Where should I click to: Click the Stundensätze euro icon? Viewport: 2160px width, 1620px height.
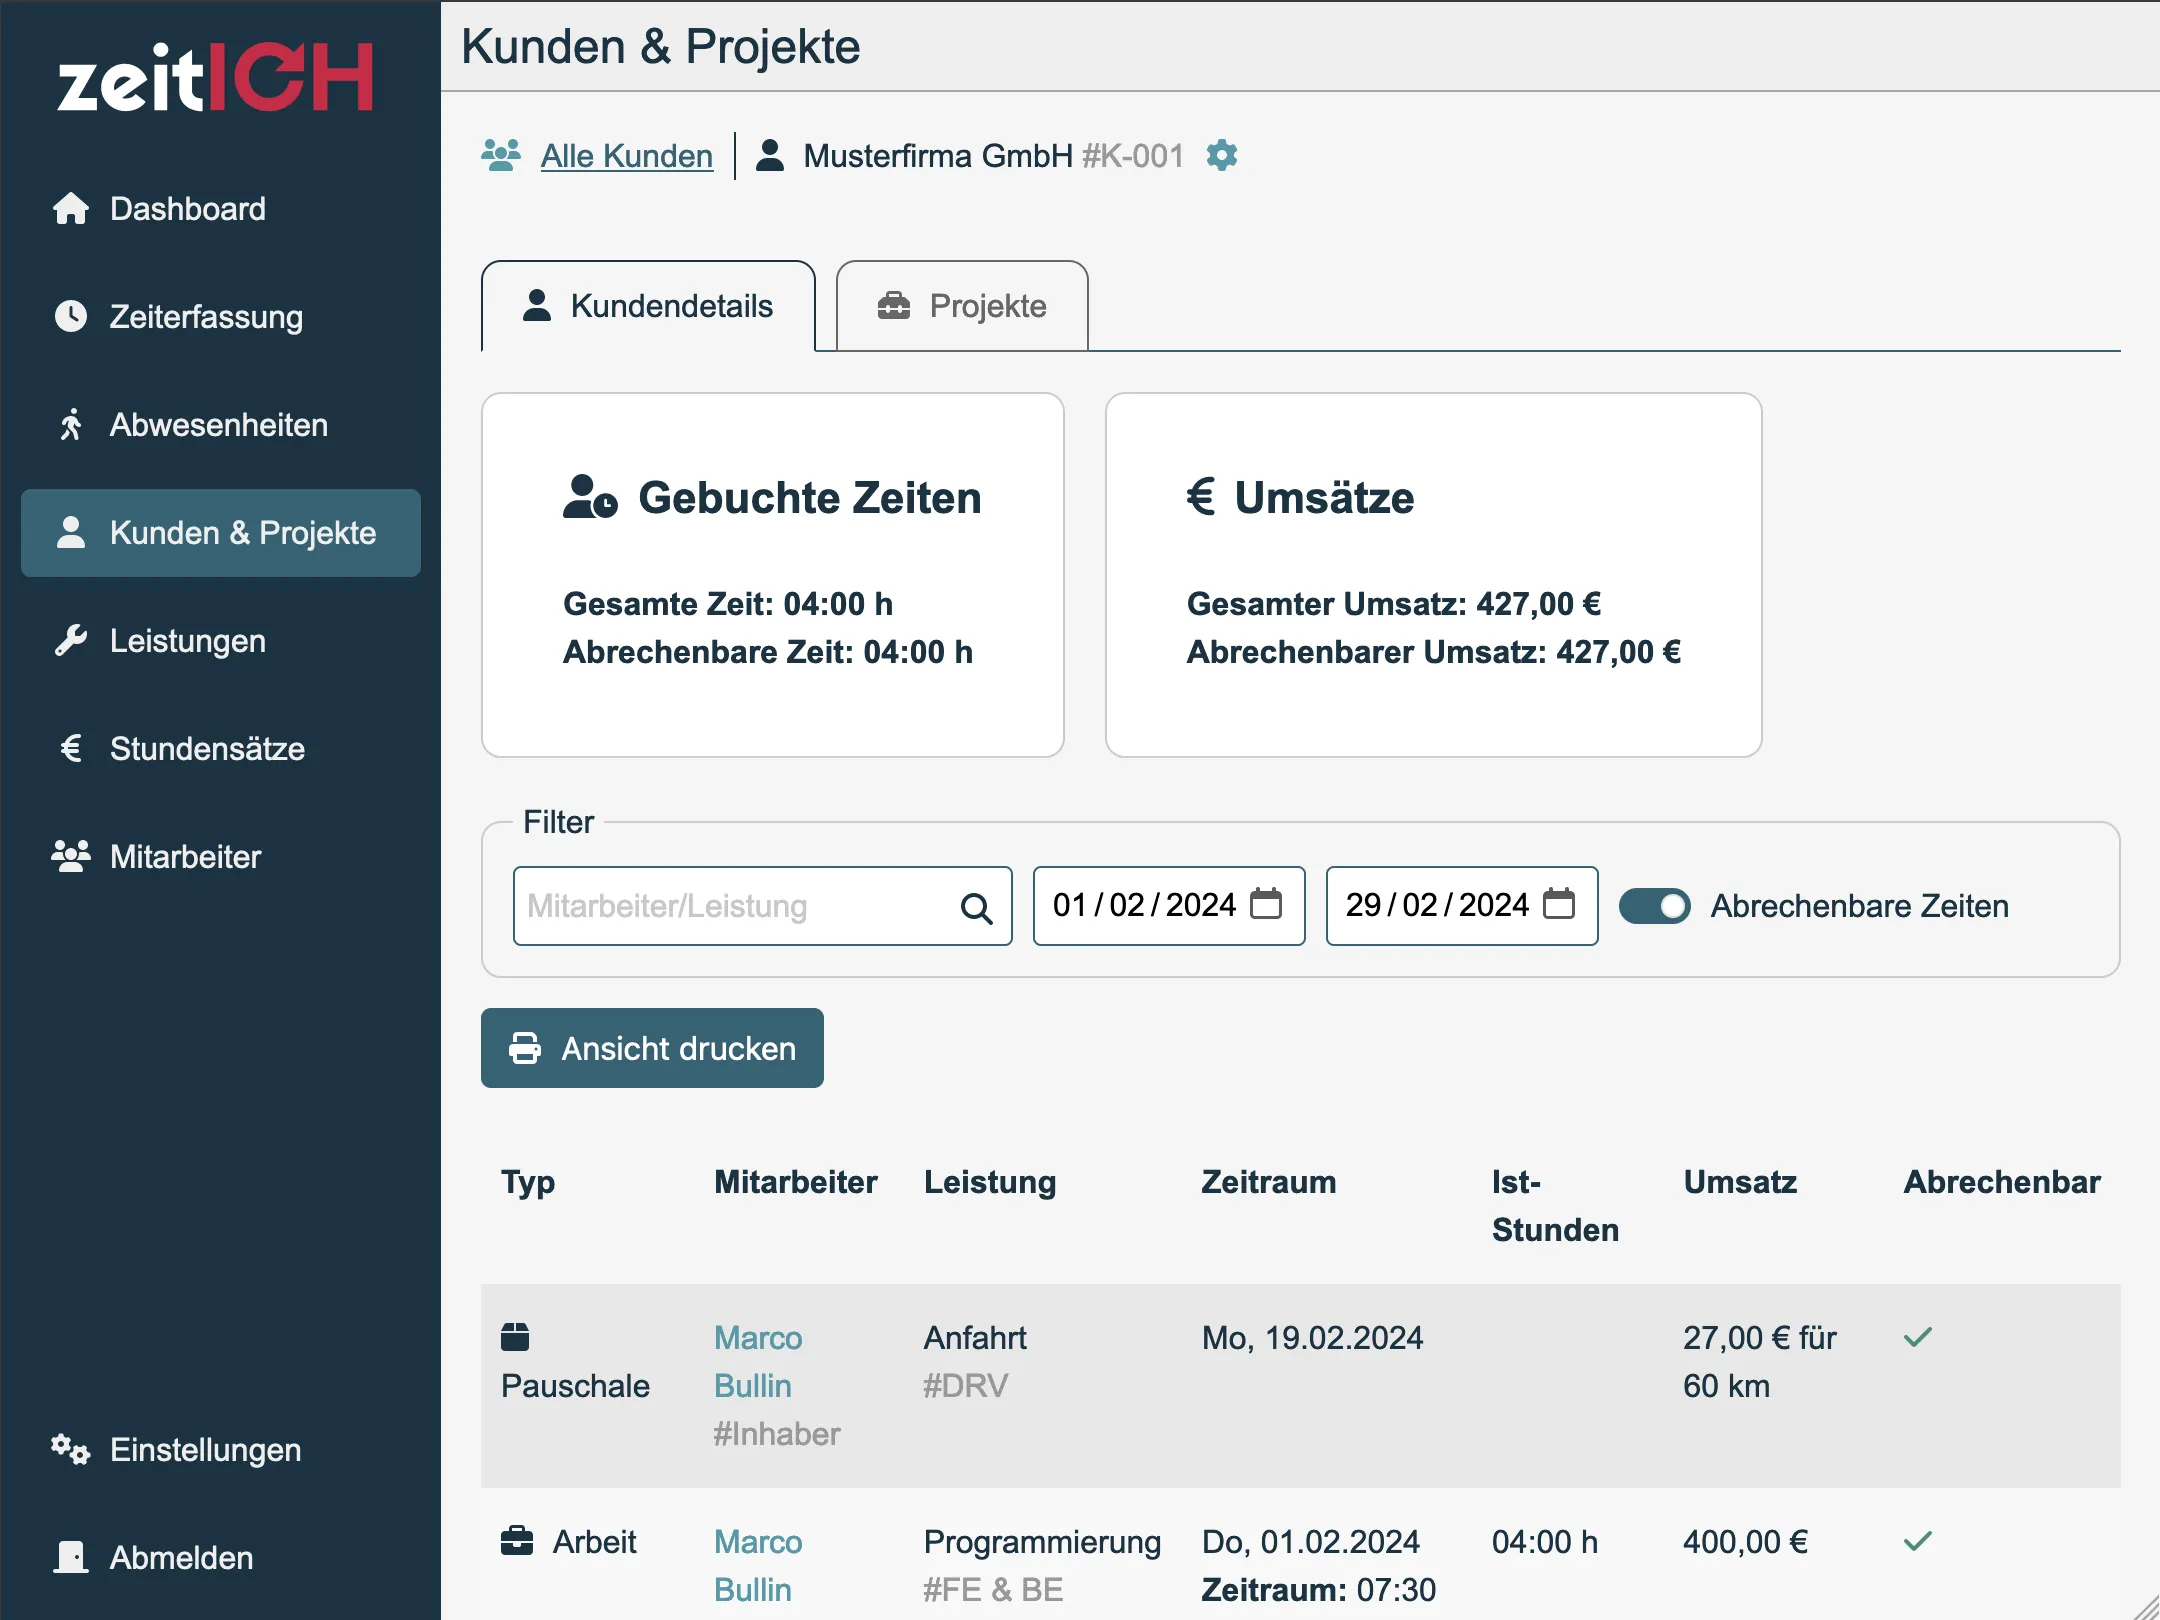pos(71,748)
